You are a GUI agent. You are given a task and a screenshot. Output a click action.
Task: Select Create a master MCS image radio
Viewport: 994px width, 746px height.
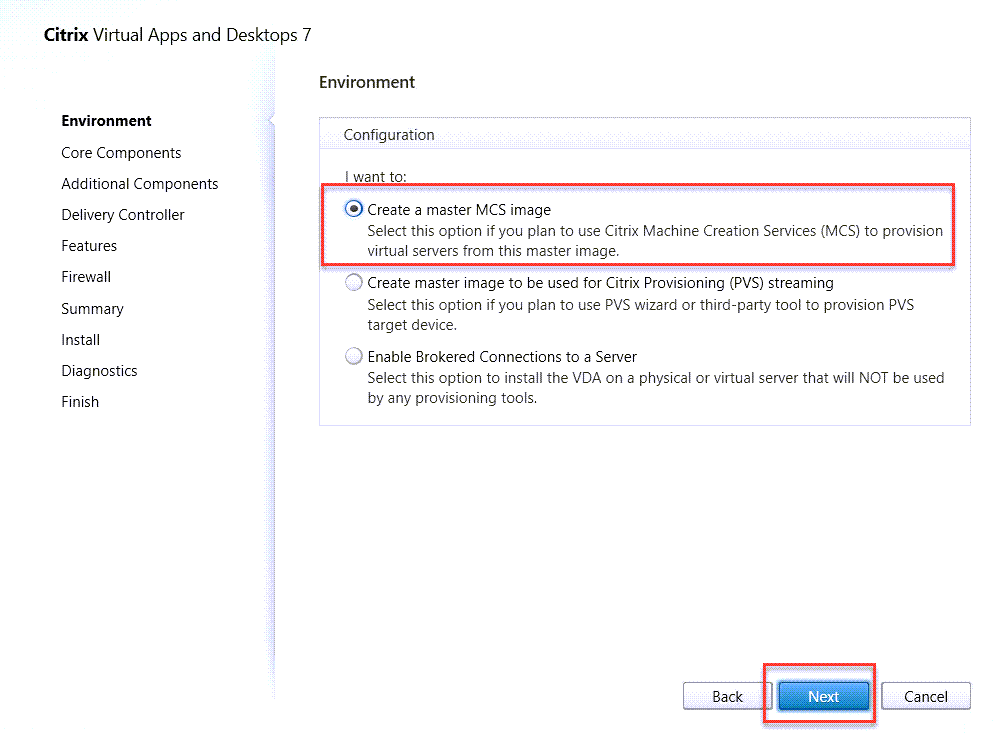click(x=353, y=210)
